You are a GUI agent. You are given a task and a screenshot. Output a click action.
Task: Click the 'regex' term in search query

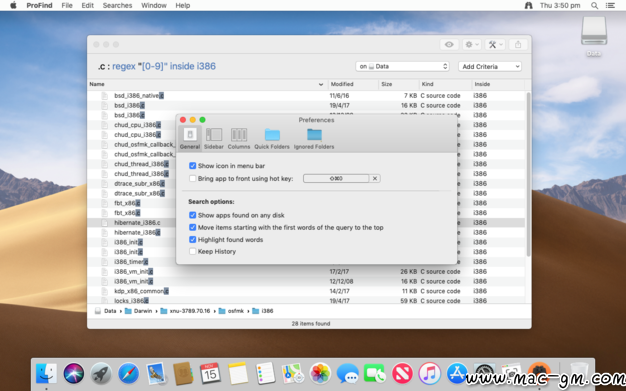coord(124,66)
